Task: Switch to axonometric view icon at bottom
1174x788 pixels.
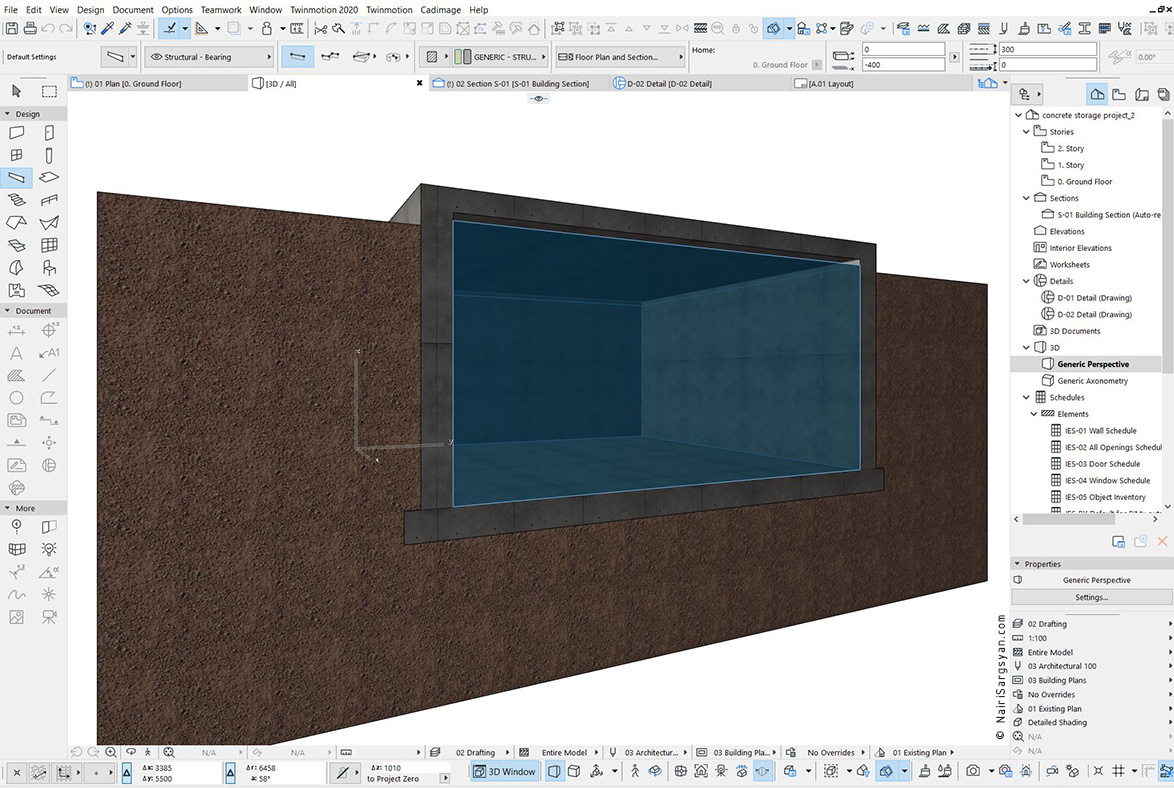Action: [574, 771]
